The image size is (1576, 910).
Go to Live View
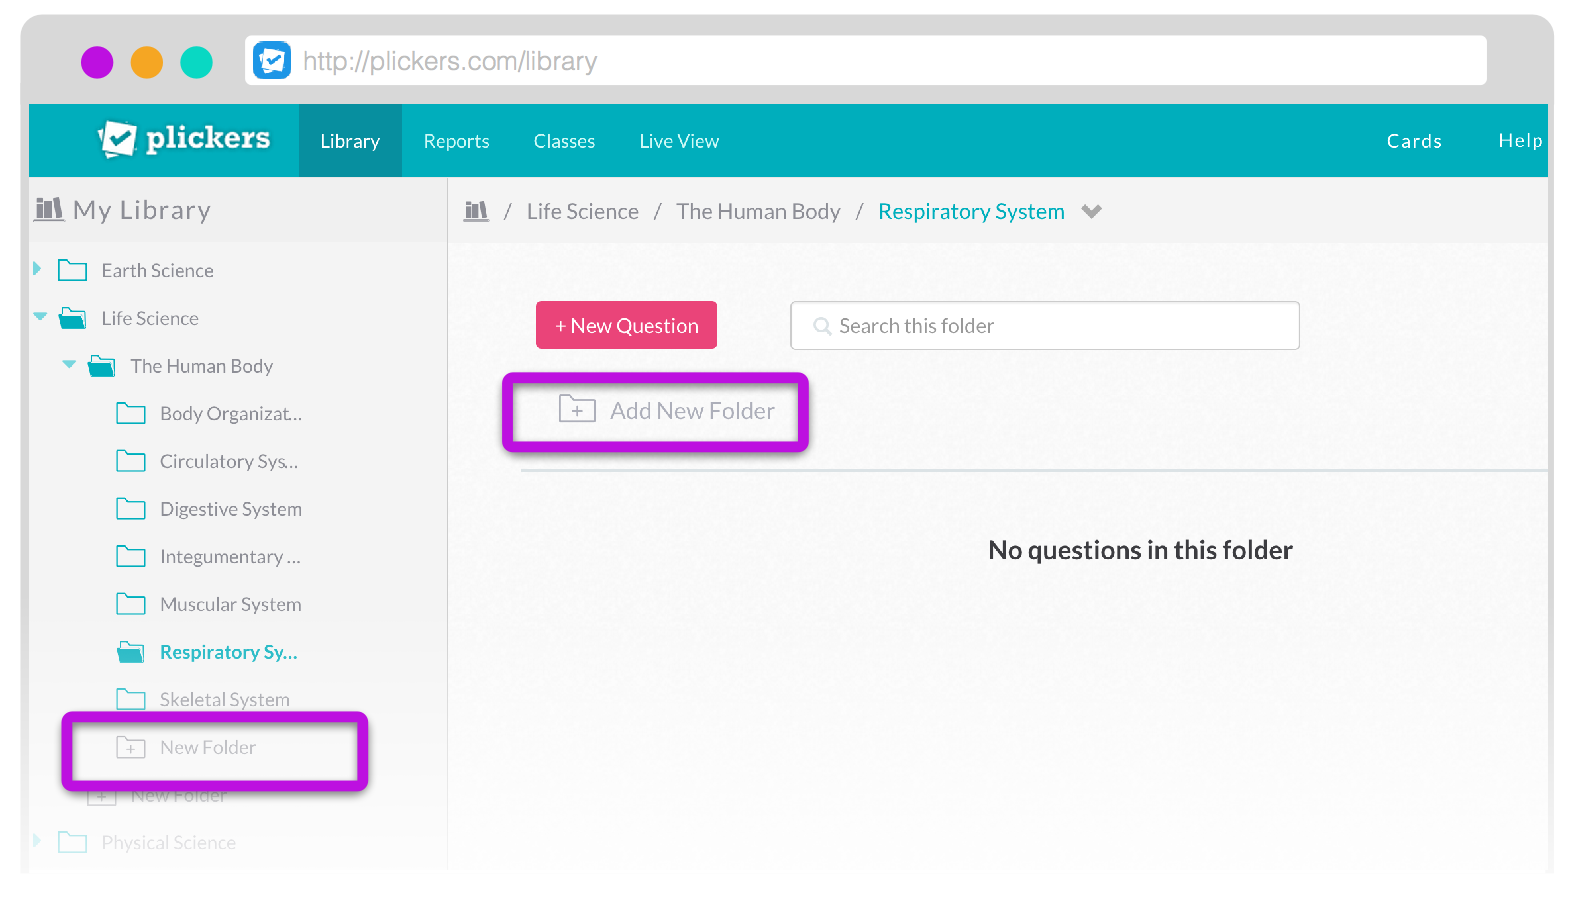tap(679, 141)
